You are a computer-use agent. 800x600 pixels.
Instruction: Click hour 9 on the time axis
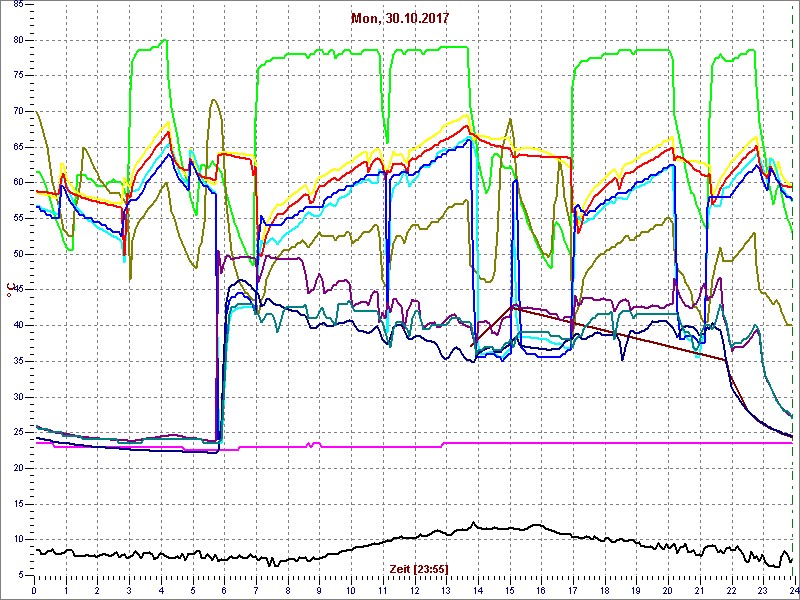pyautogui.click(x=319, y=589)
